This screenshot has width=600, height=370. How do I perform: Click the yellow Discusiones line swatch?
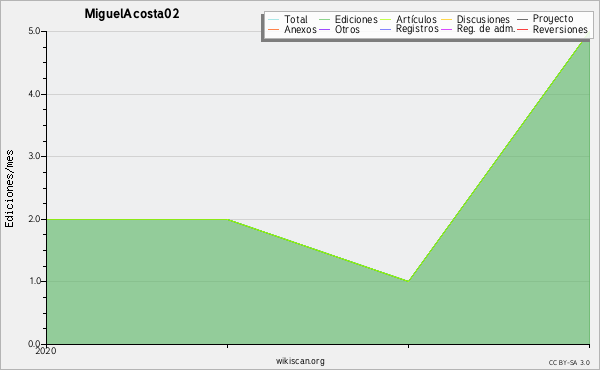(447, 20)
